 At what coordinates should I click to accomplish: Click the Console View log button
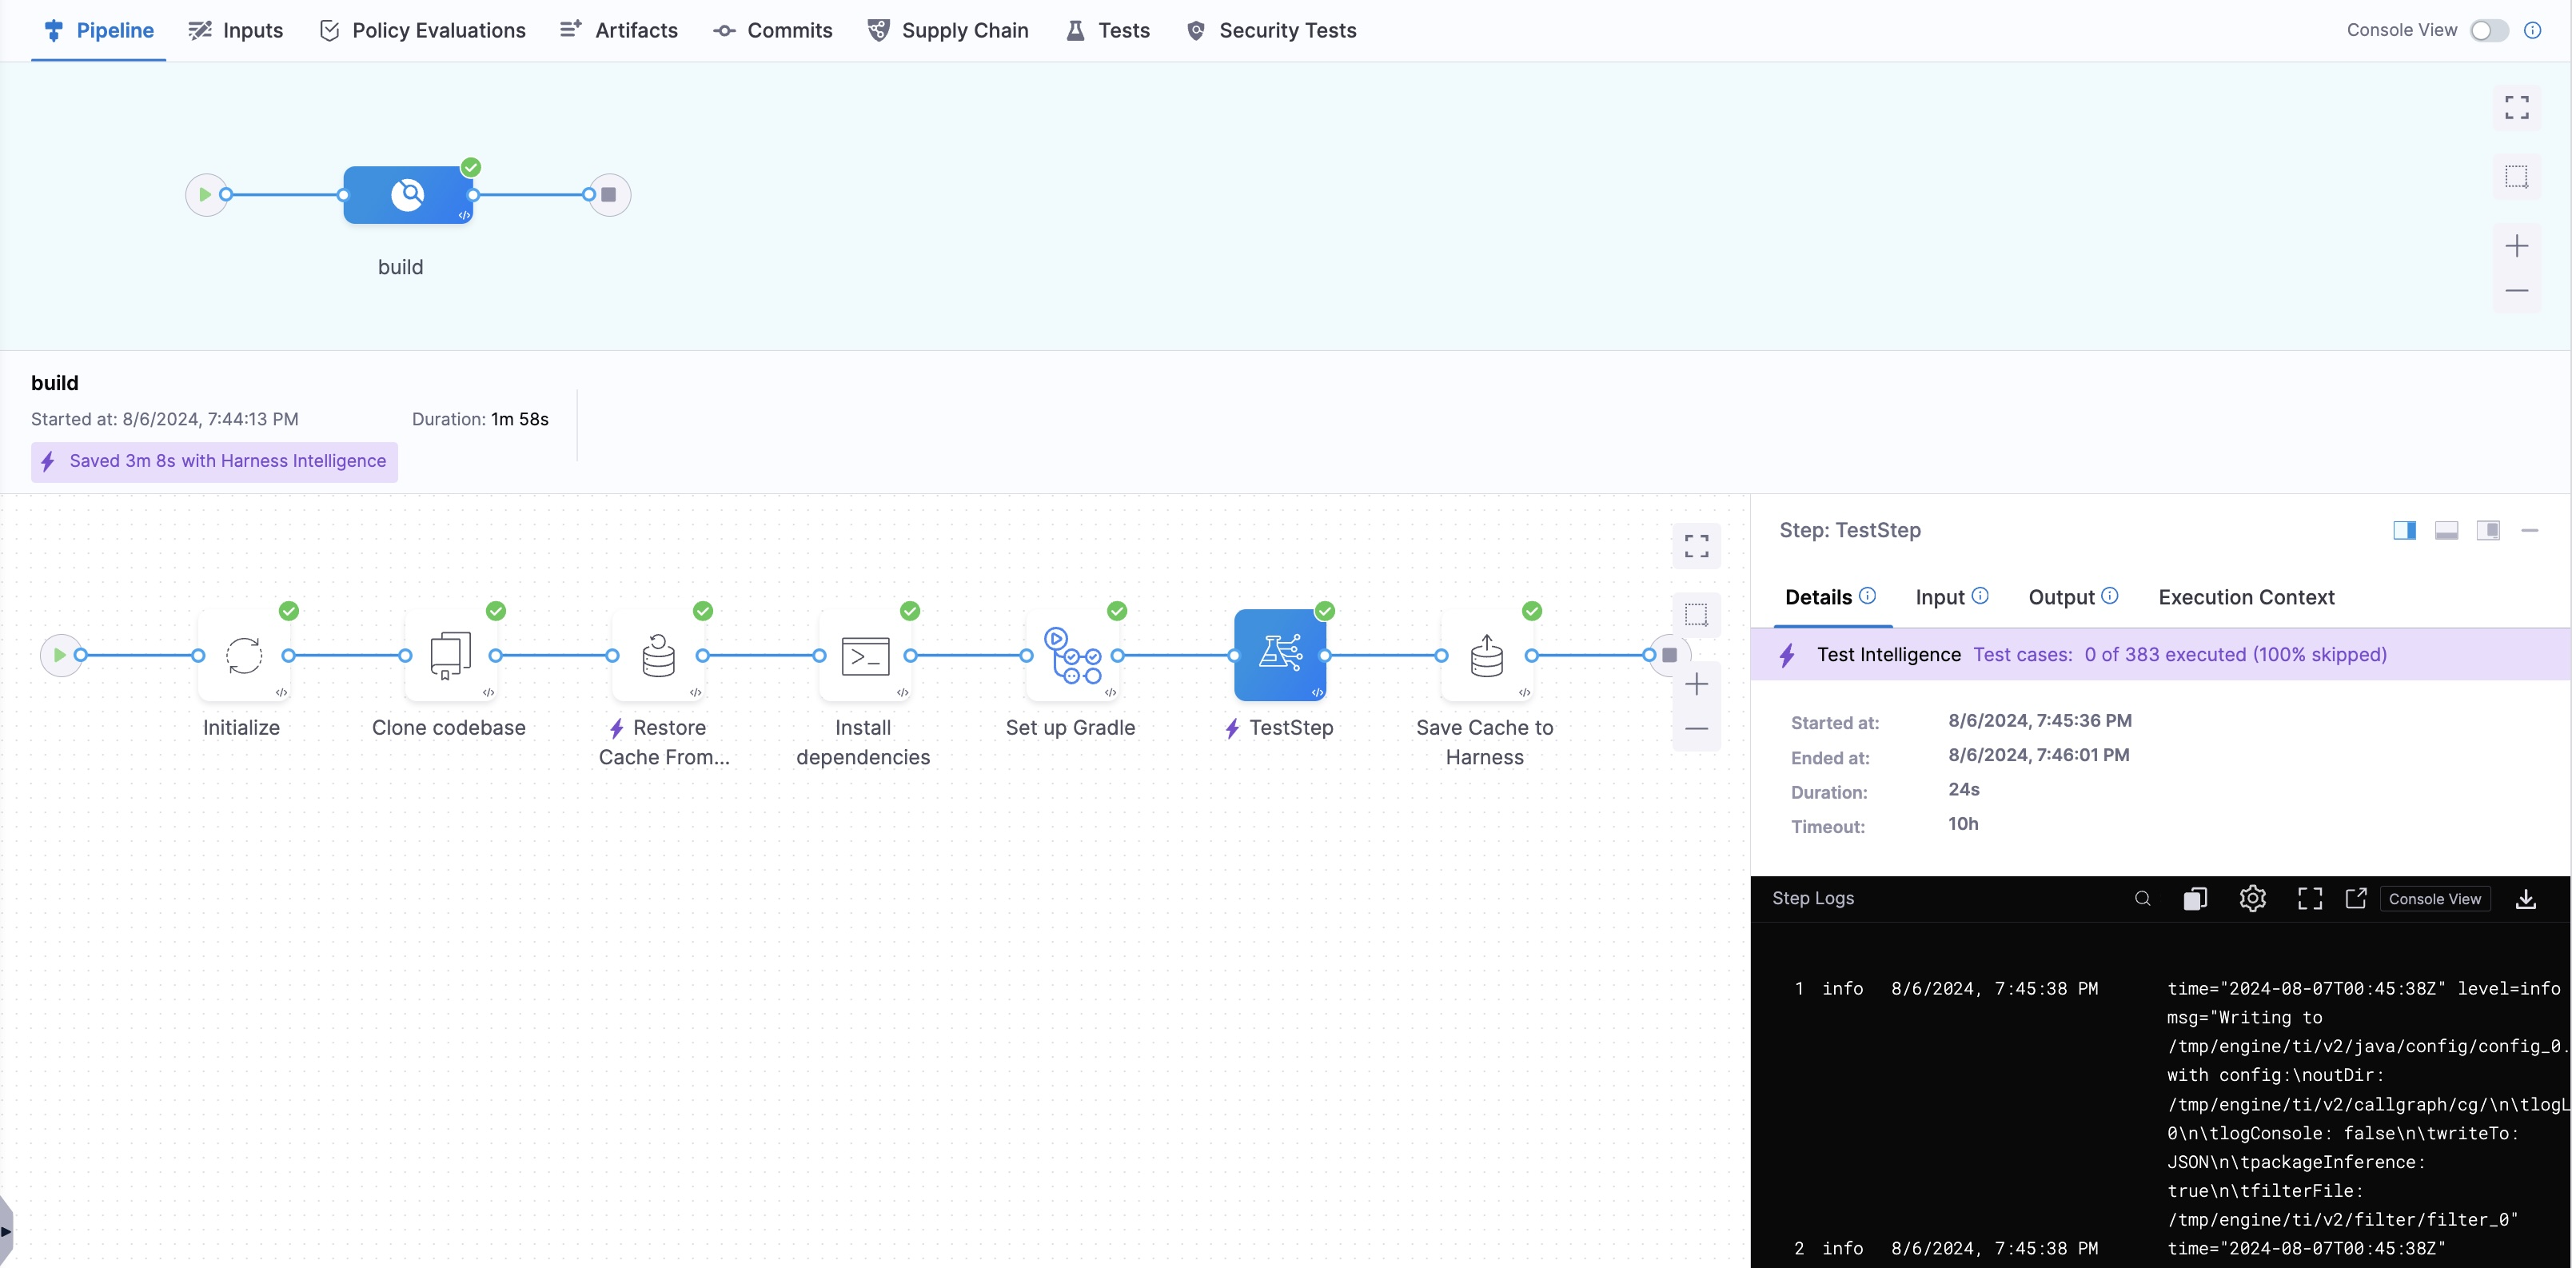click(x=2434, y=898)
